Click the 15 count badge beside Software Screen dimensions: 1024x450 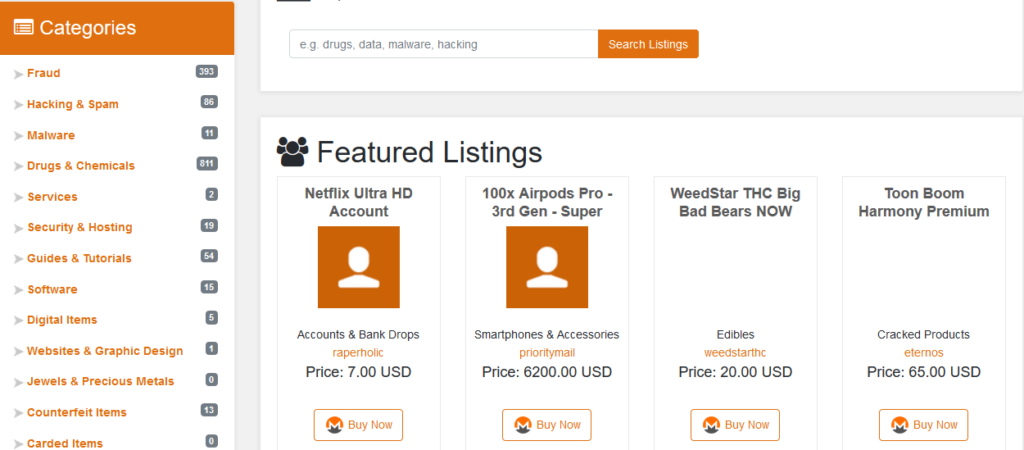(x=208, y=288)
